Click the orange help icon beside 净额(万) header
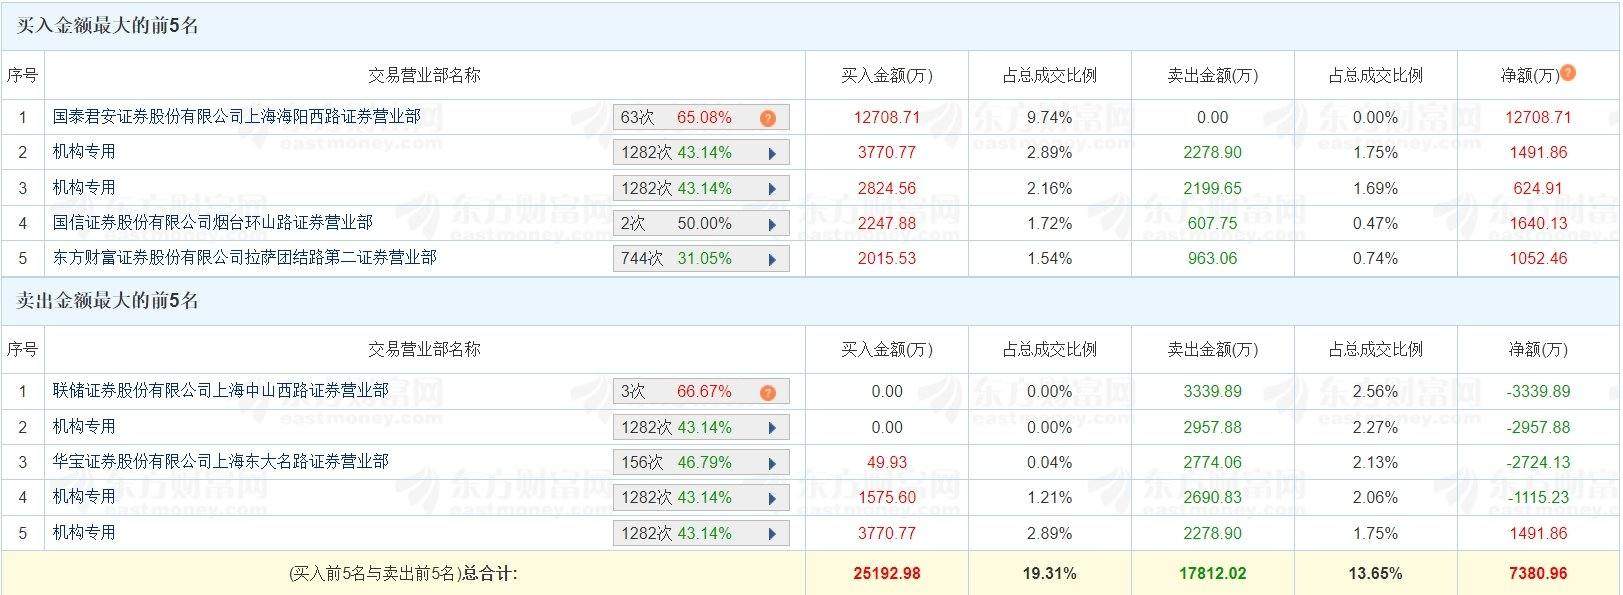The height and width of the screenshot is (595, 1623). point(1568,72)
